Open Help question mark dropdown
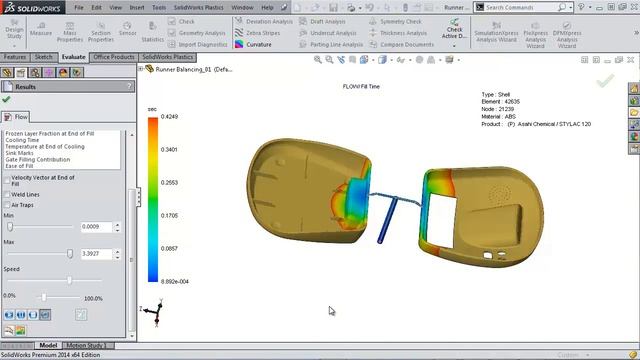Screen dimensions: 640x360 590,7
